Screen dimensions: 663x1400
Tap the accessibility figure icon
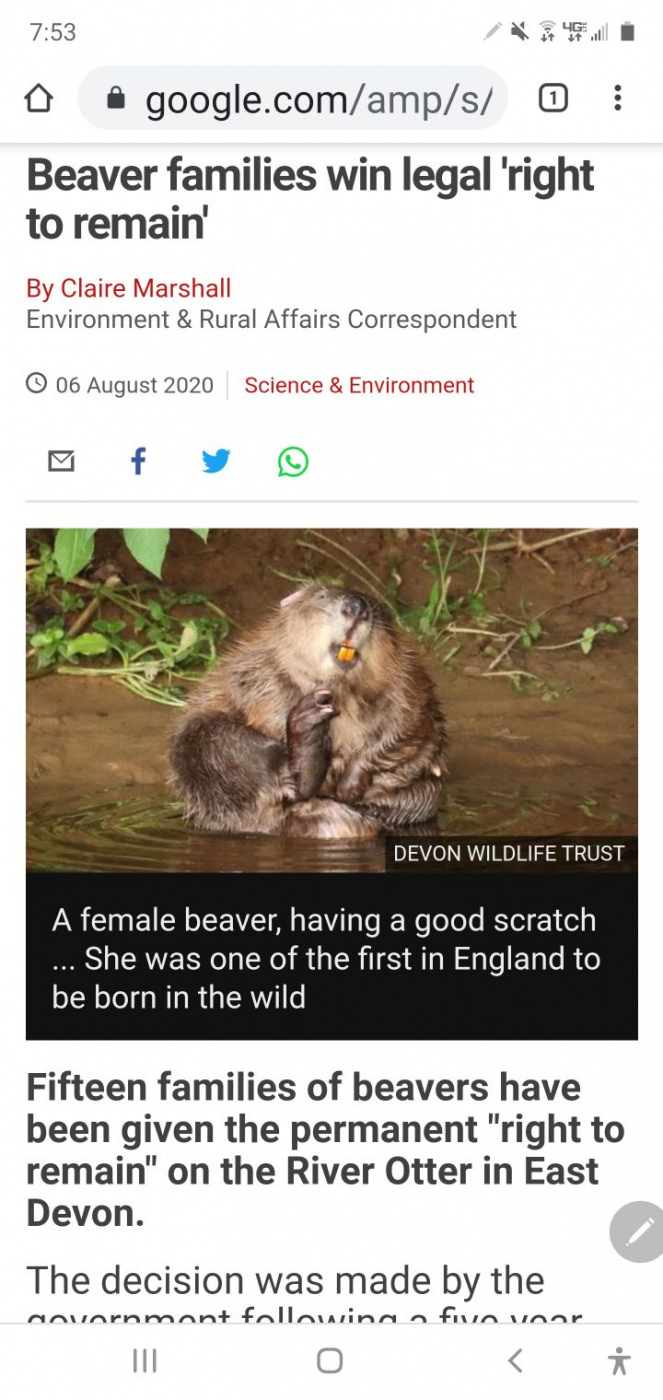coord(619,1360)
